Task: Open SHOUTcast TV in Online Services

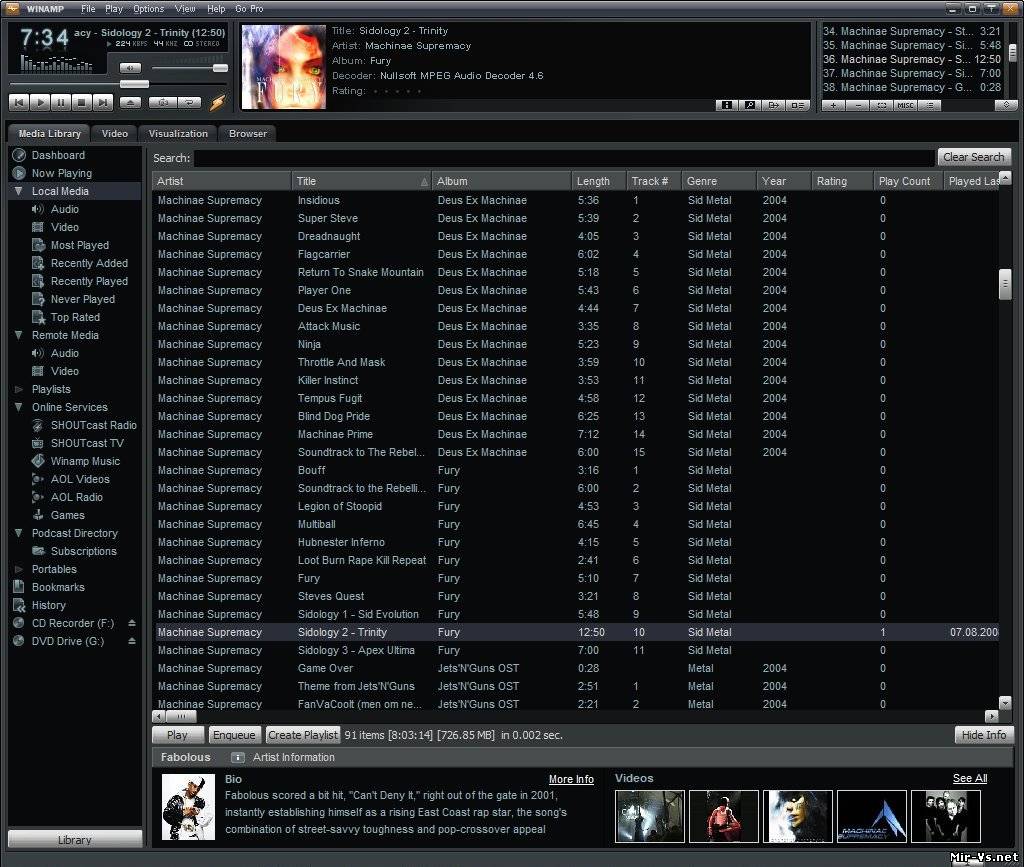Action: (87, 443)
